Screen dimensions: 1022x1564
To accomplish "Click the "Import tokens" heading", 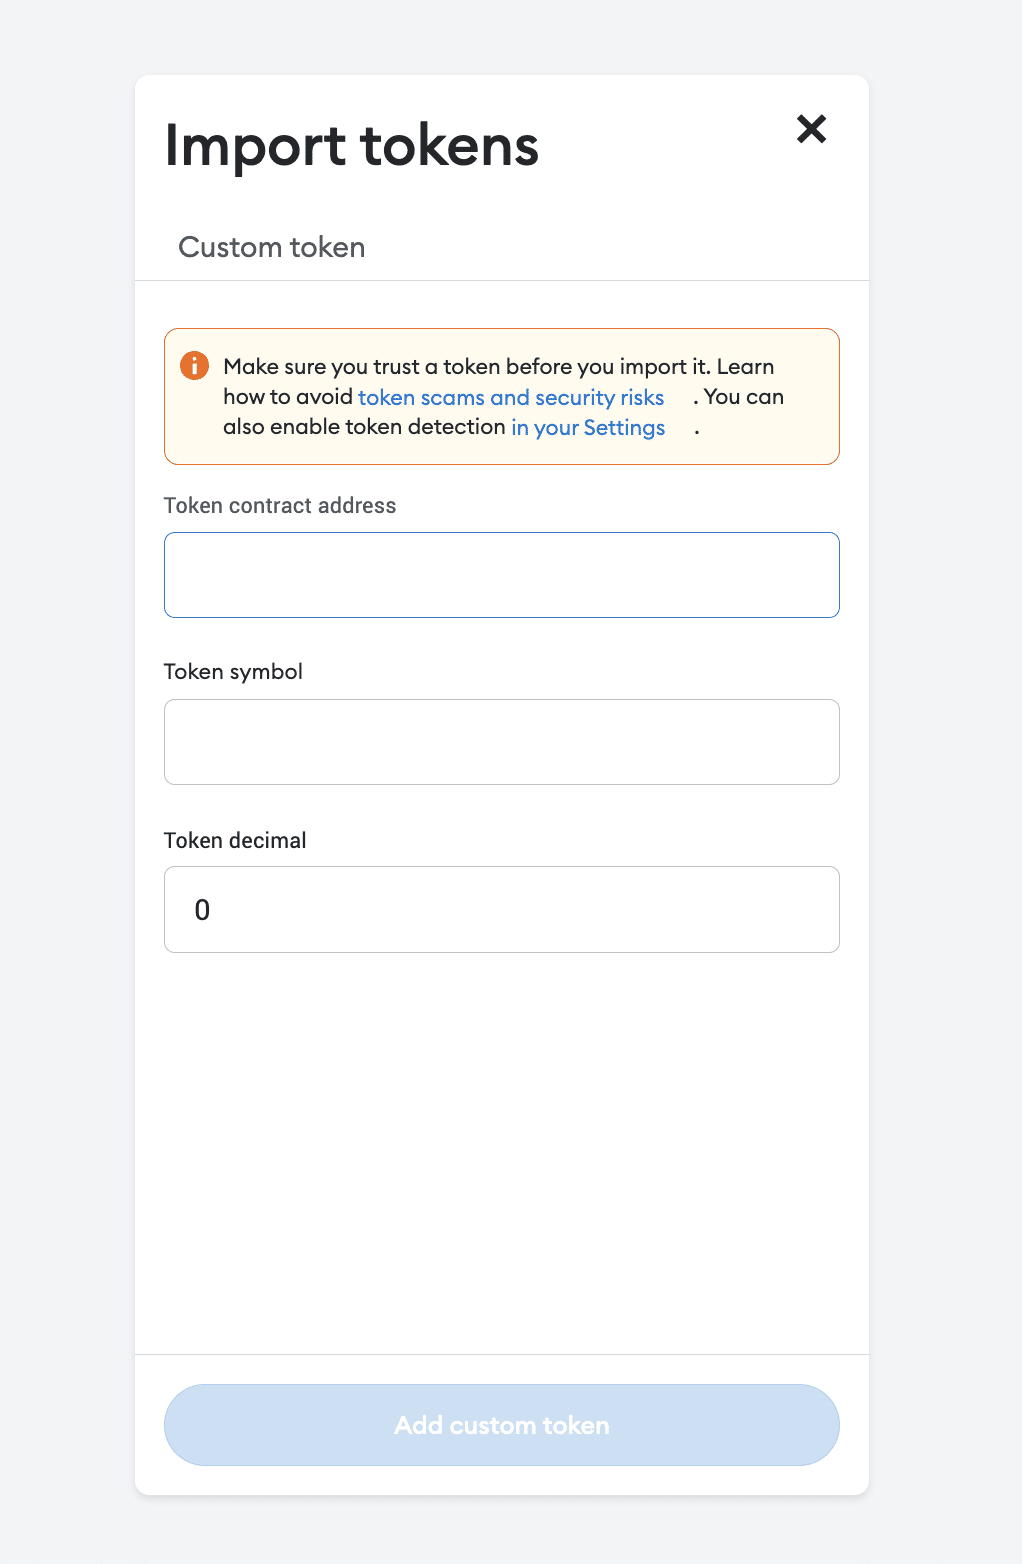I will pos(351,146).
